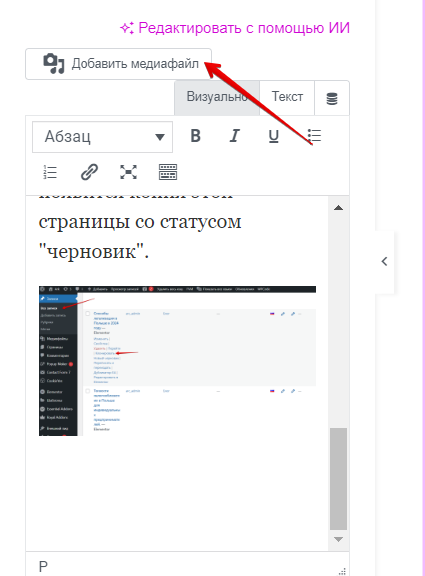The image size is (425, 576).
Task: Toggle the additional toolbar row
Action: click(x=168, y=172)
